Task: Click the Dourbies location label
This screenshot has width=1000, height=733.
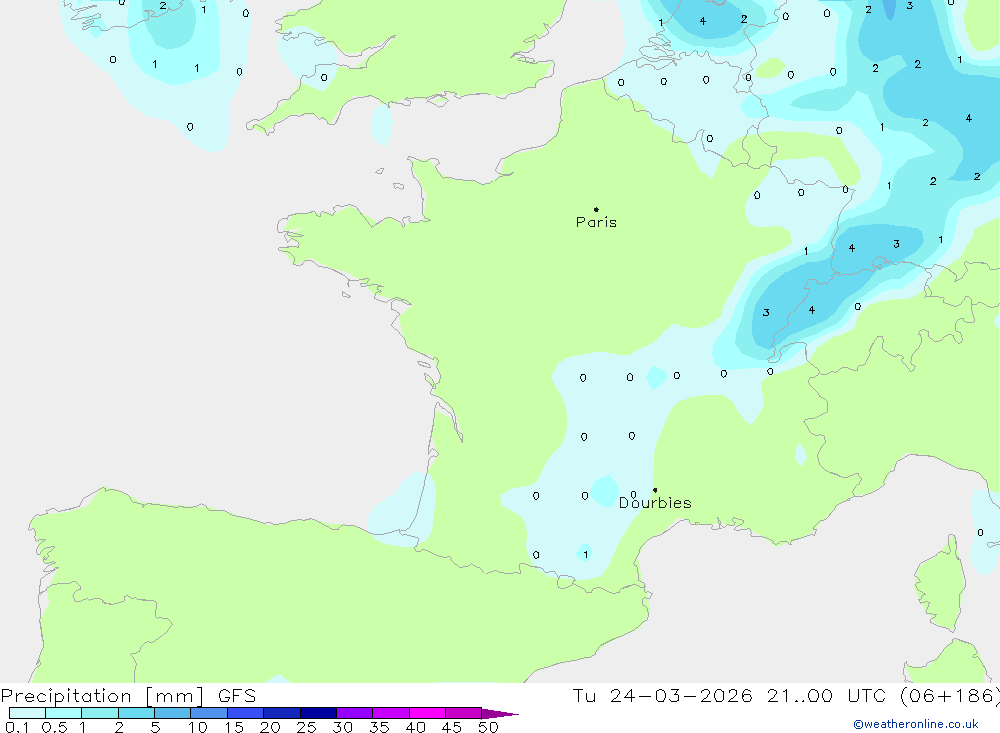Action: point(655,503)
